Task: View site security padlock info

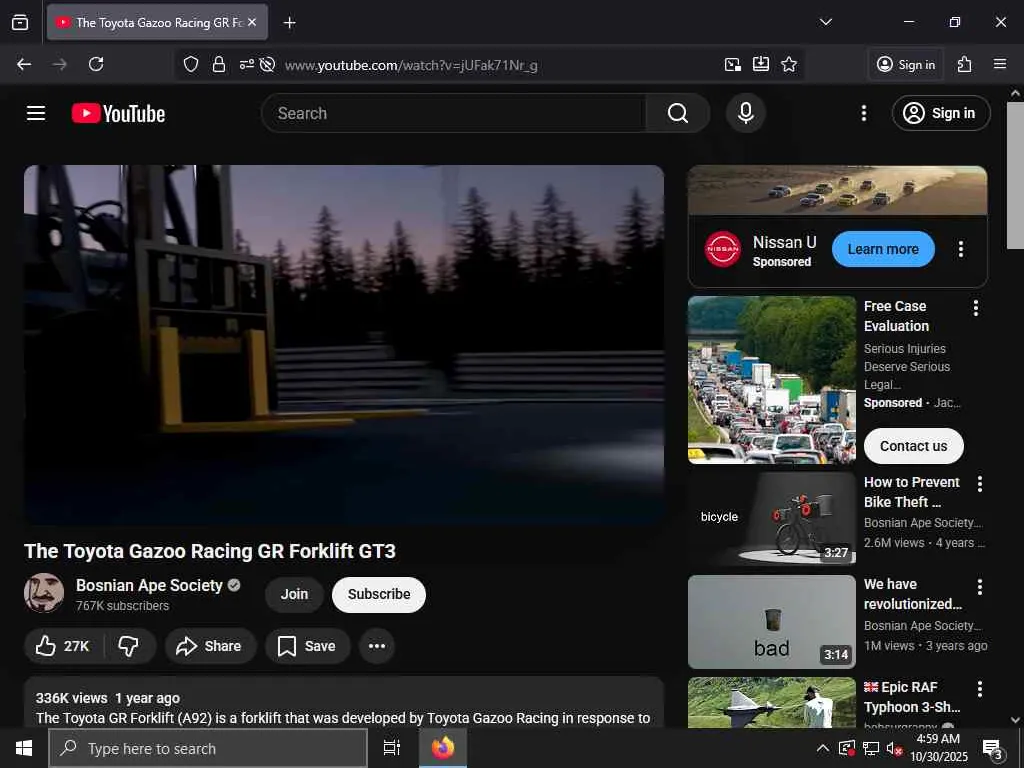Action: (x=219, y=65)
